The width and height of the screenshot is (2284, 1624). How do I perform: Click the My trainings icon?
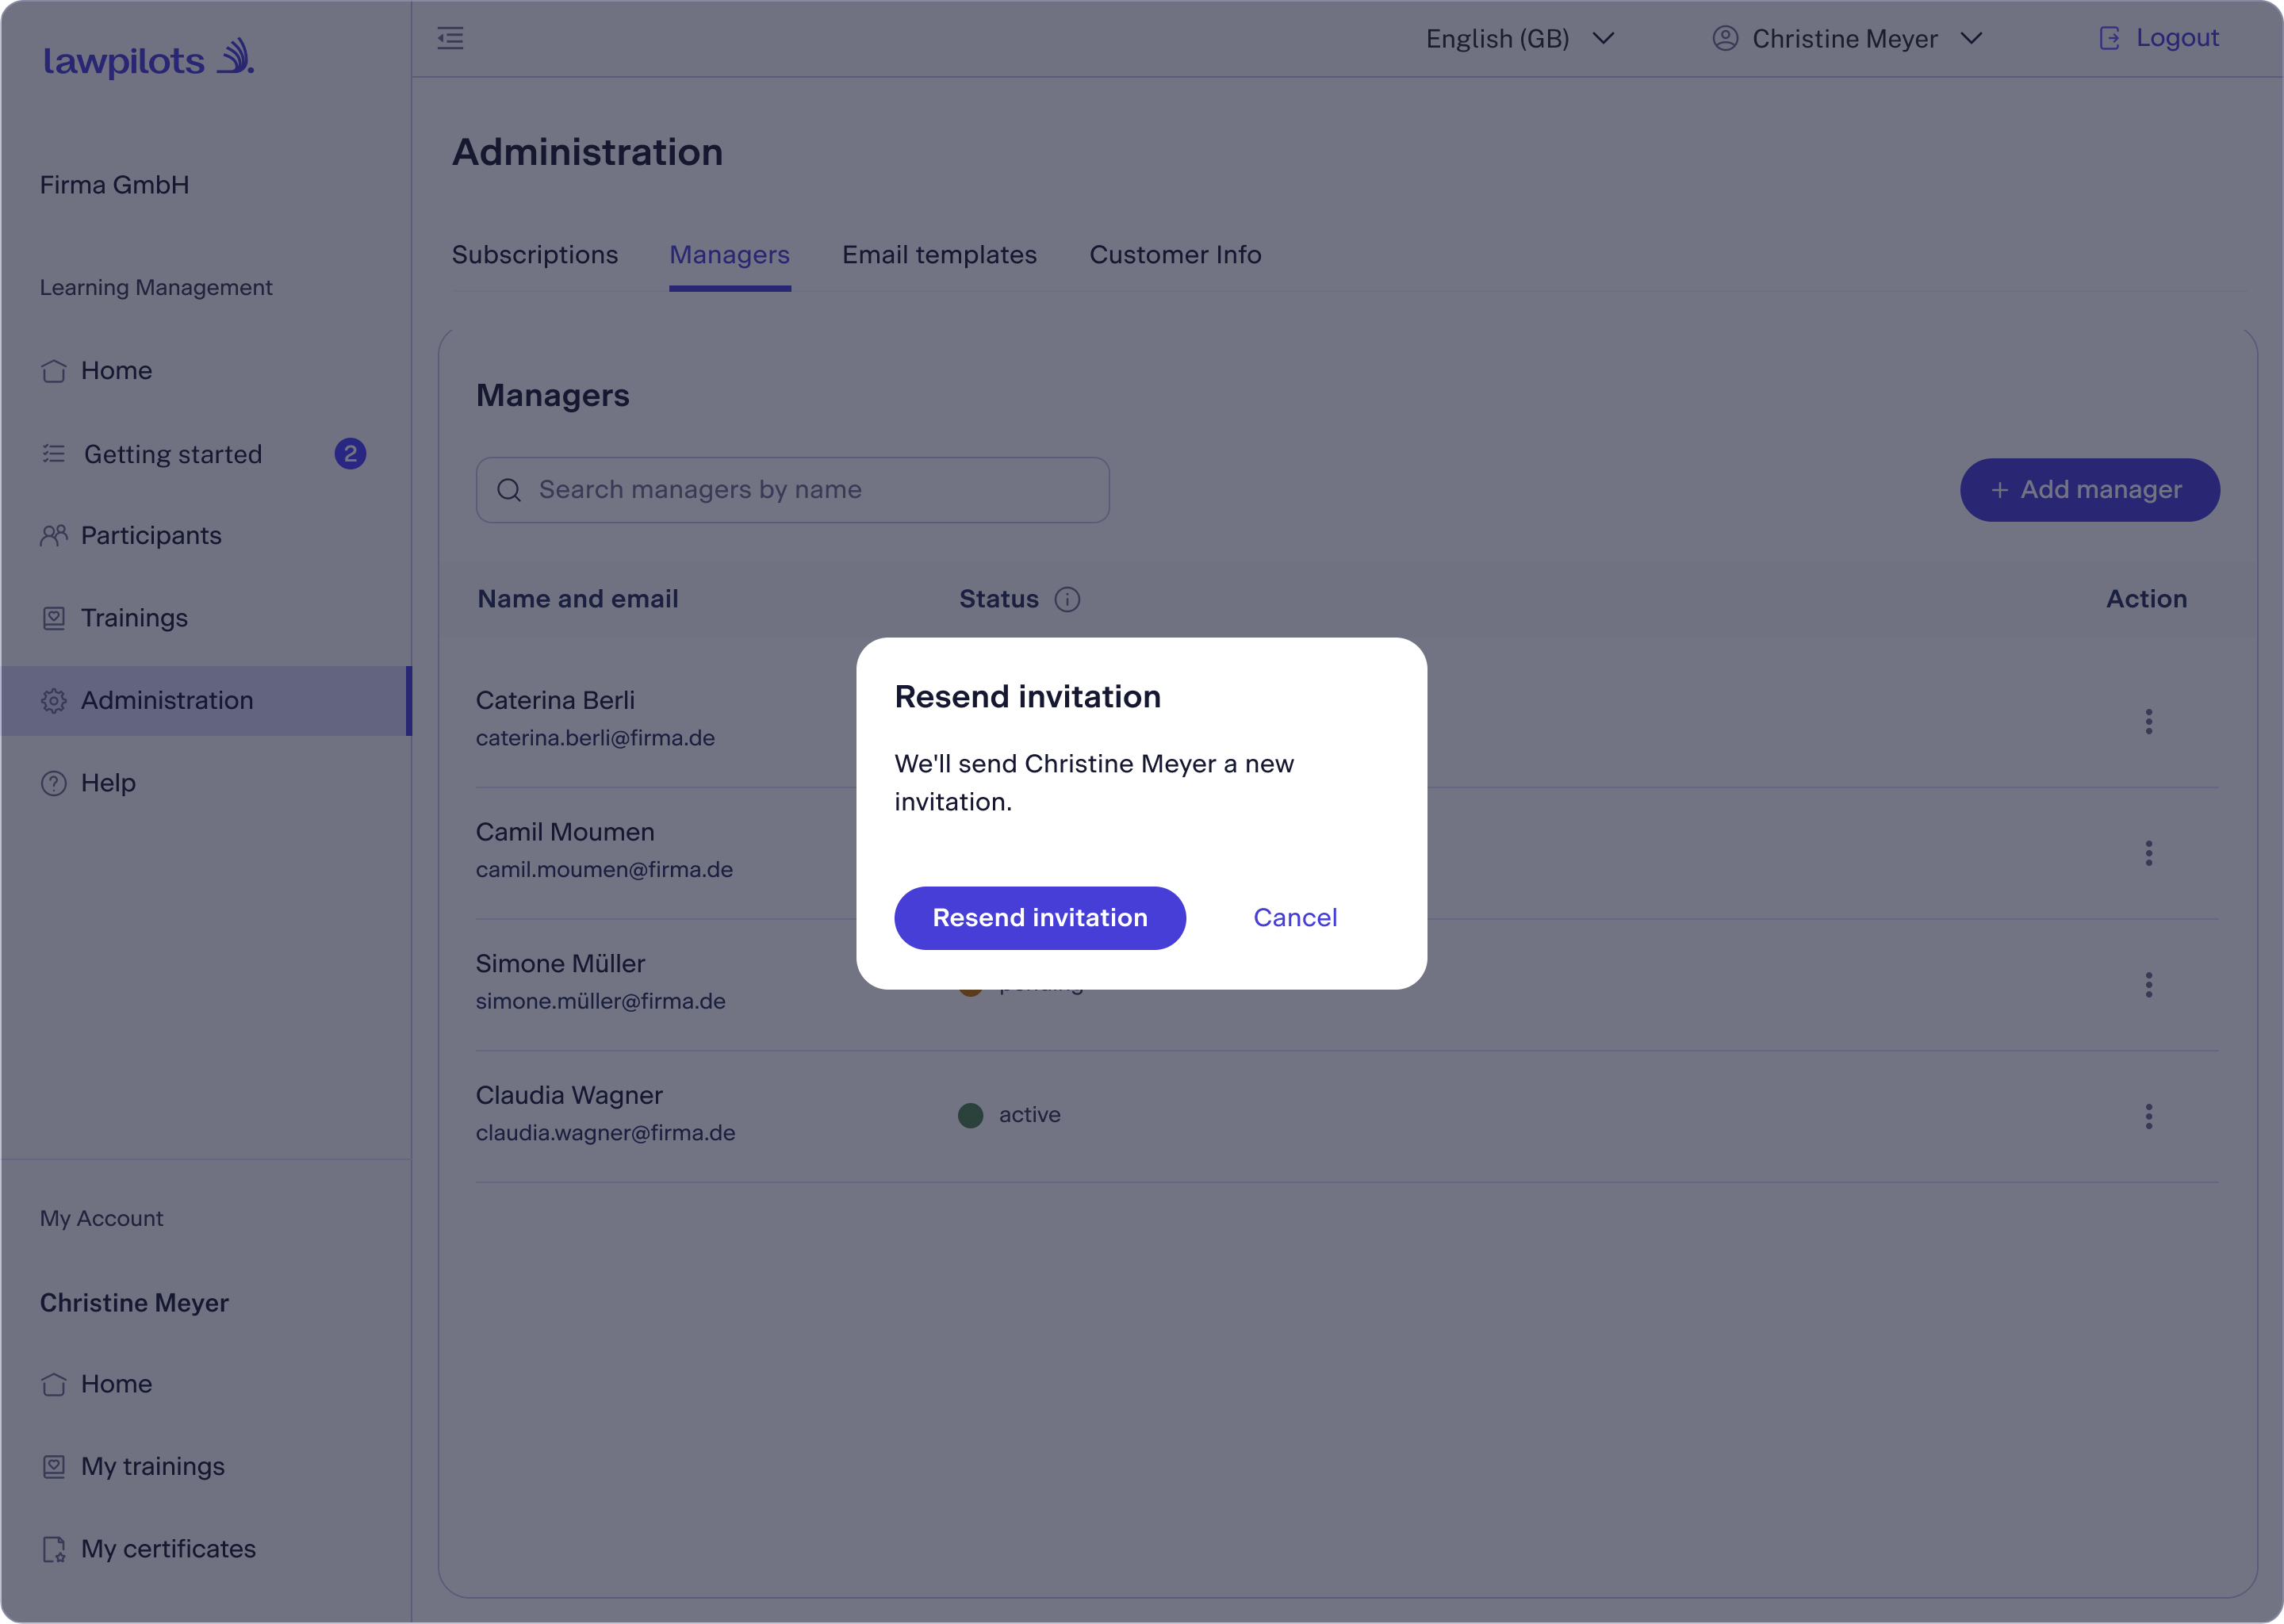(54, 1467)
